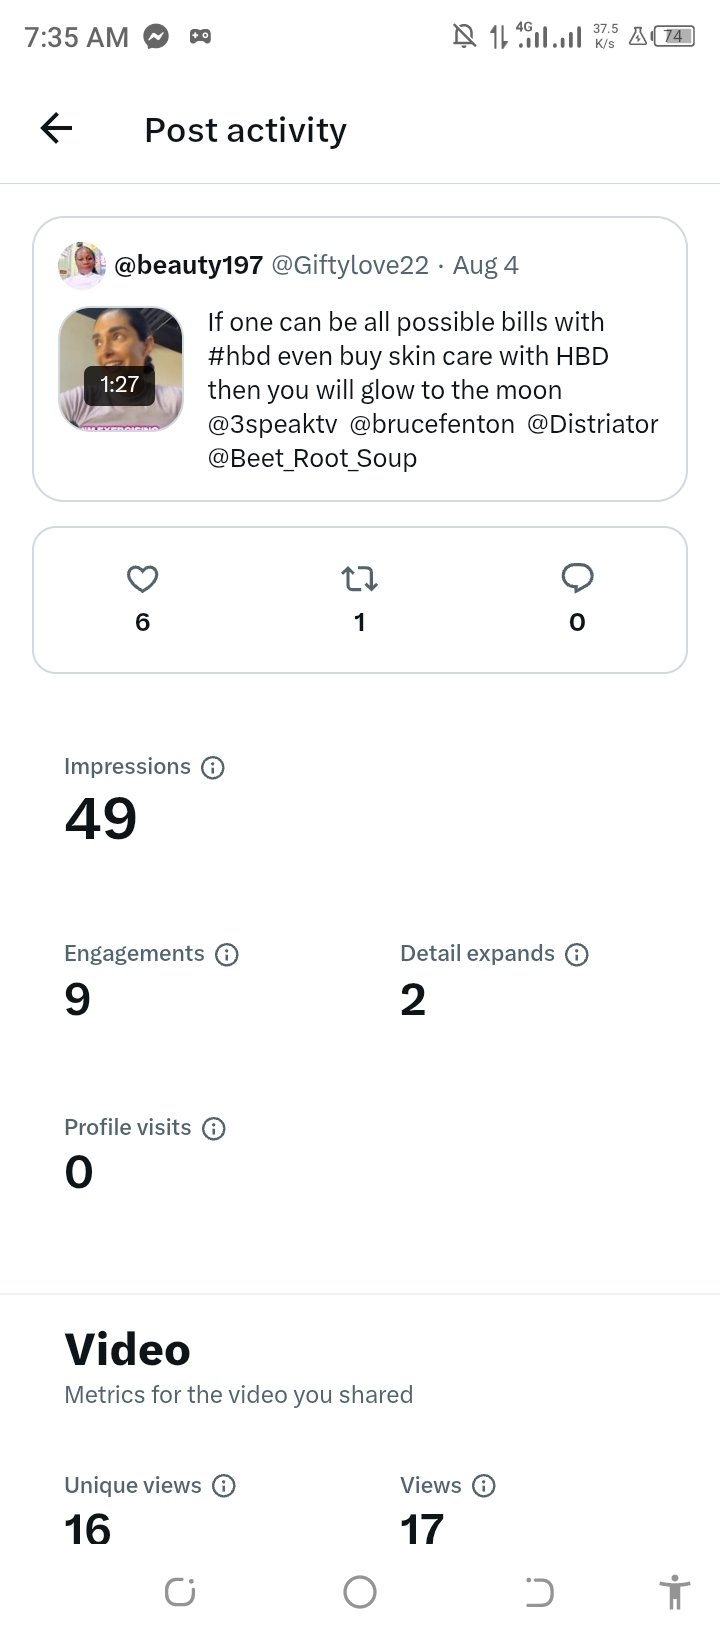The height and width of the screenshot is (1640, 720).
Task: Tap the replies speech bubble icon
Action: pos(577,578)
